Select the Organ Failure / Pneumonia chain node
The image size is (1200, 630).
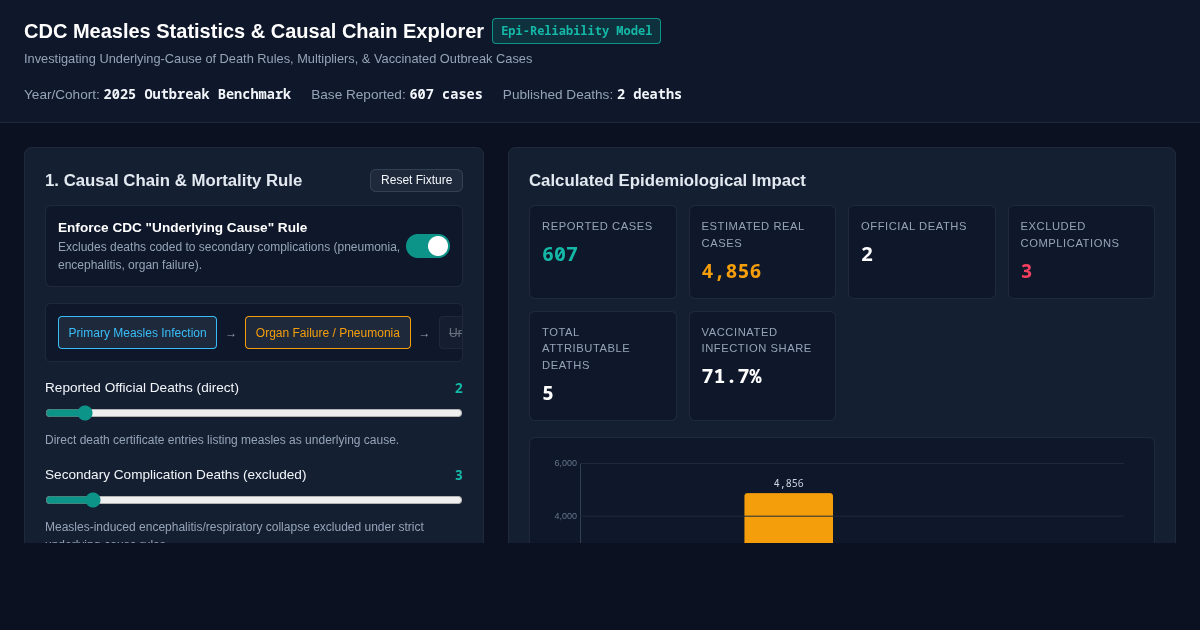328,333
